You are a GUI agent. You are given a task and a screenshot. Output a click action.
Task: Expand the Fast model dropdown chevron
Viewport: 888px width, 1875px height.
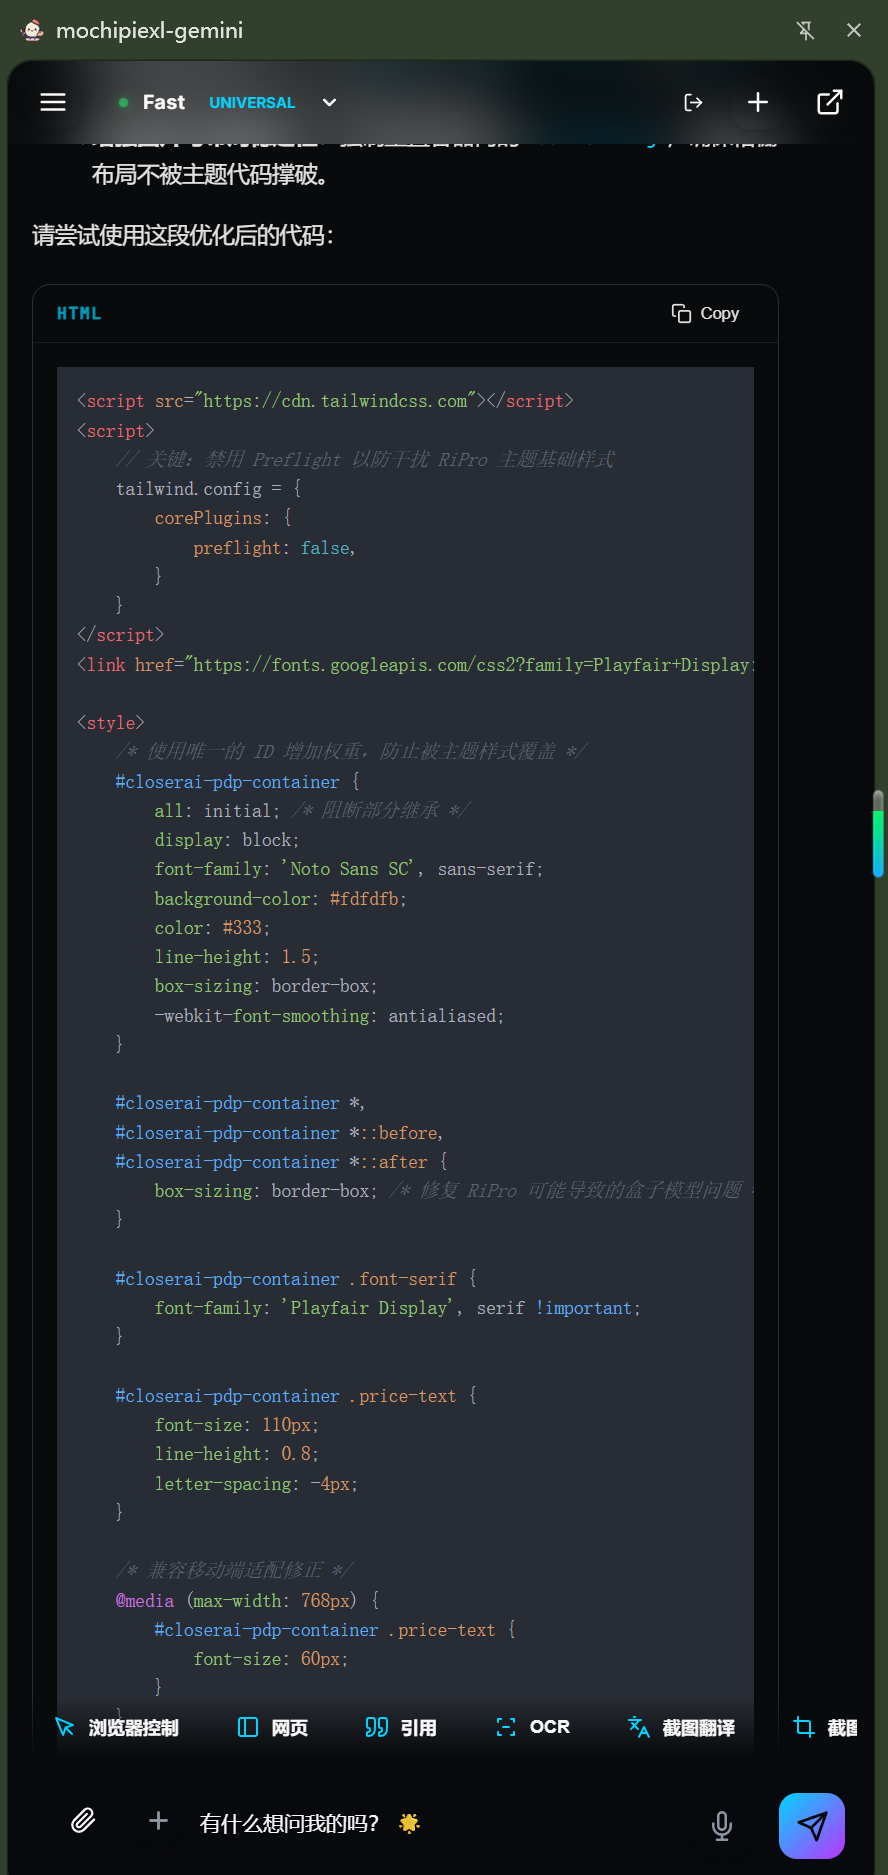pyautogui.click(x=329, y=102)
